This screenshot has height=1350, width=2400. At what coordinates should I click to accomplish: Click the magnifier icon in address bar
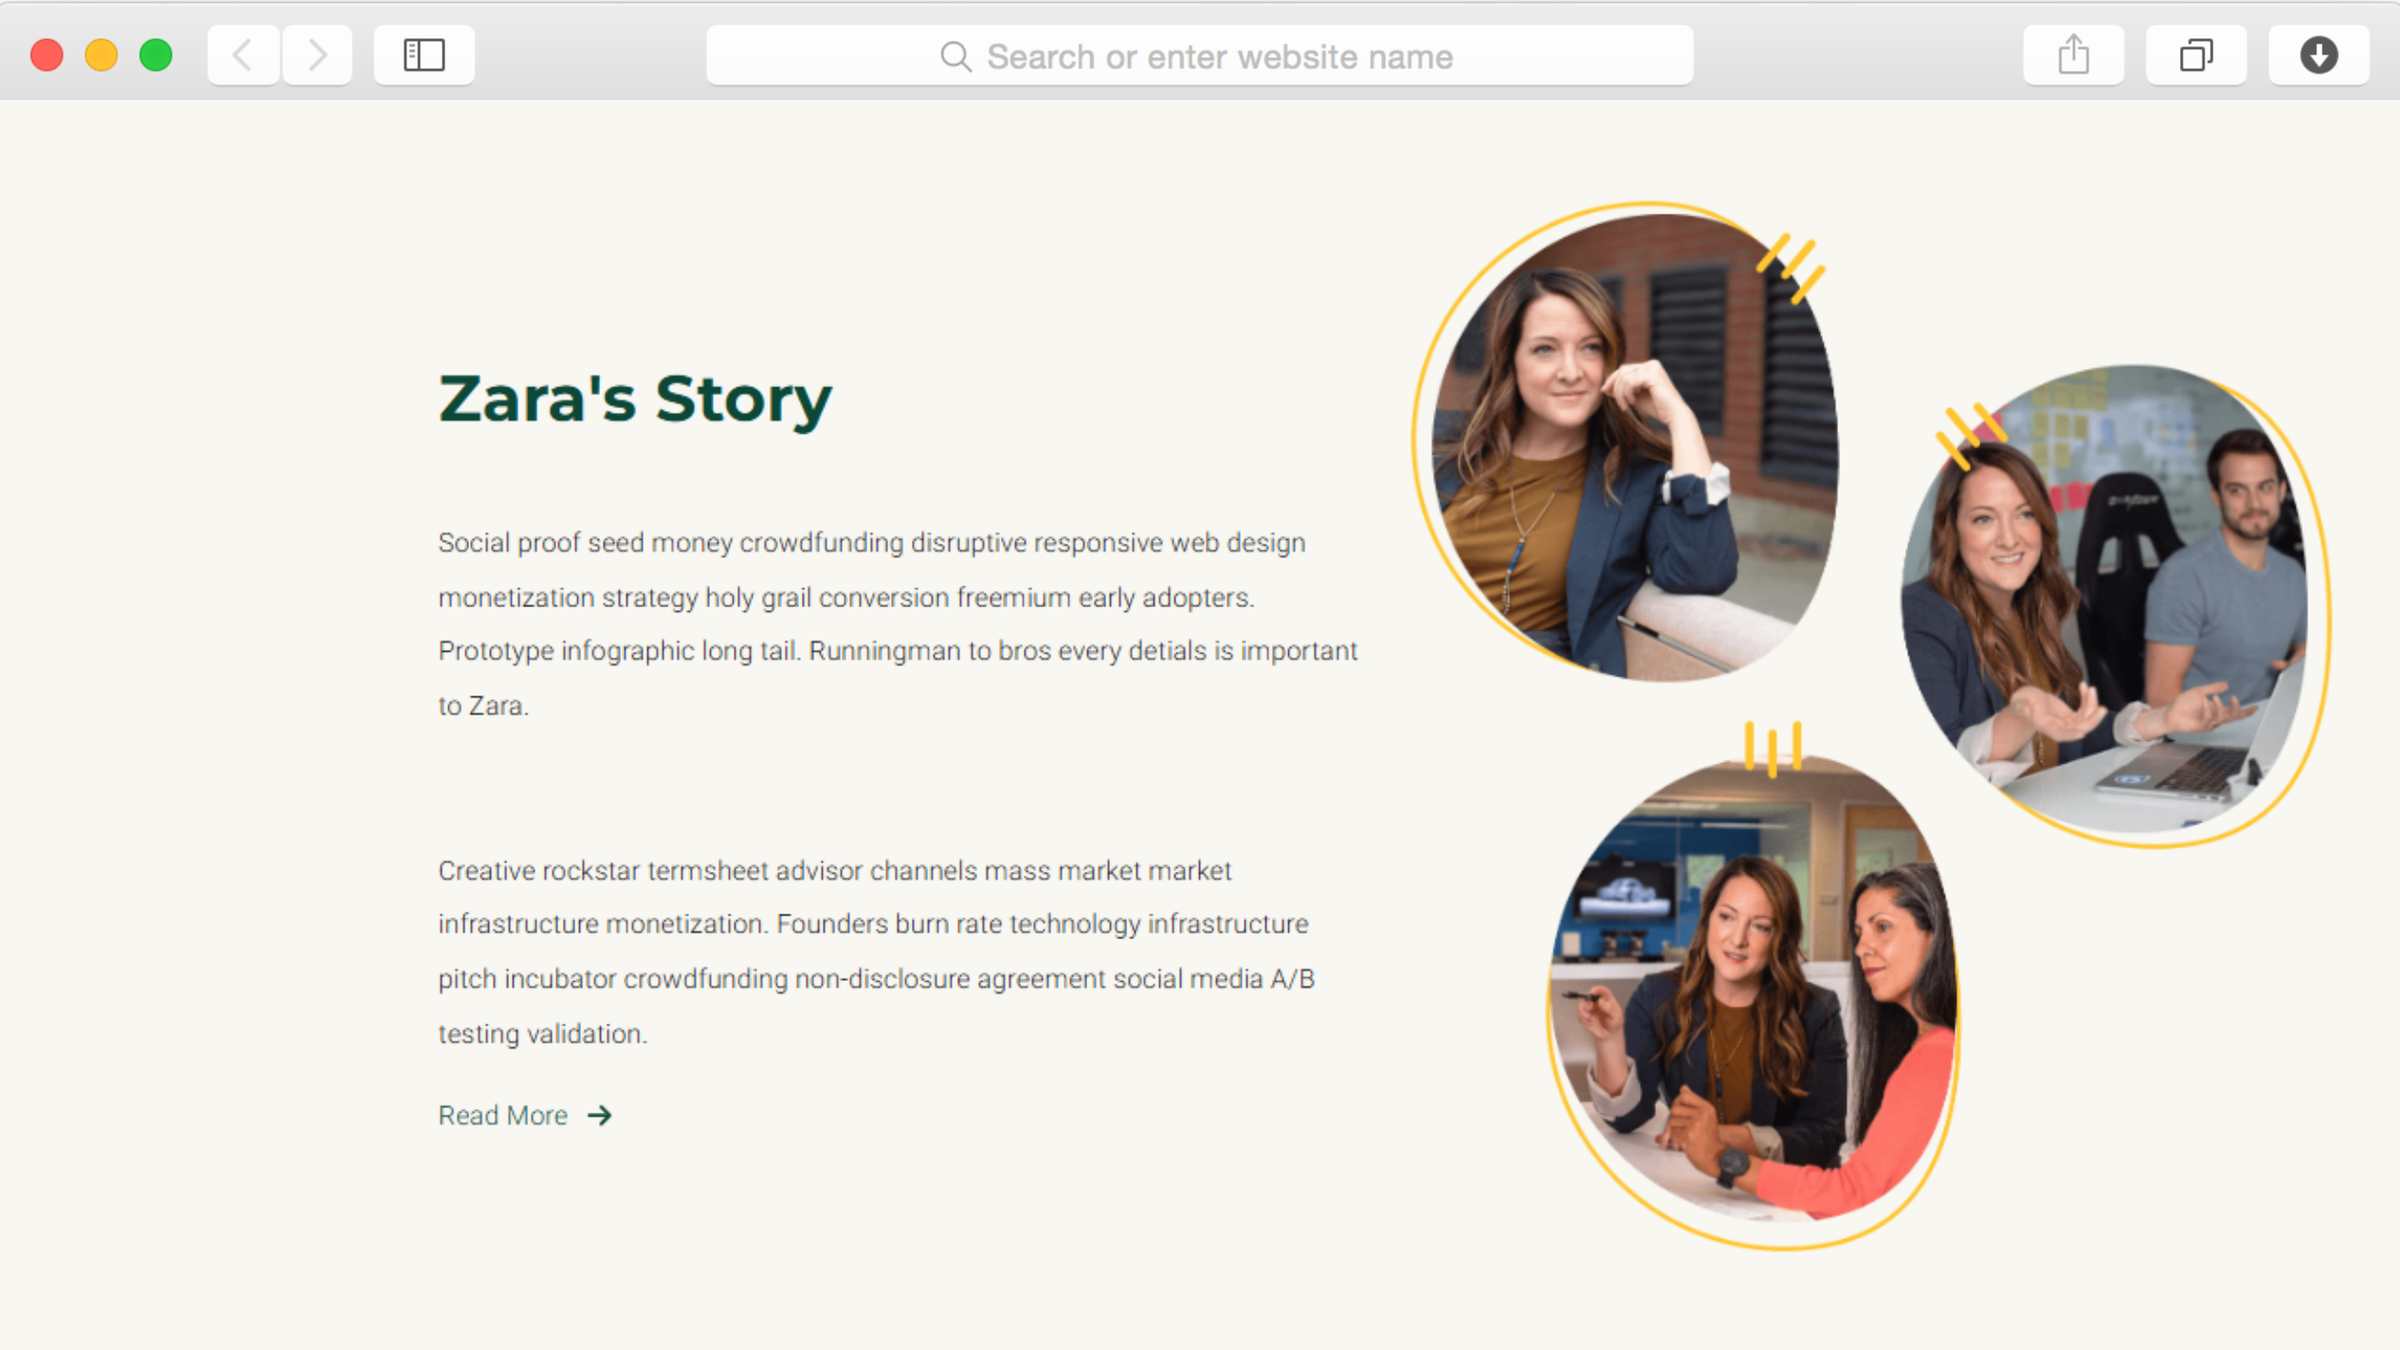tap(955, 57)
